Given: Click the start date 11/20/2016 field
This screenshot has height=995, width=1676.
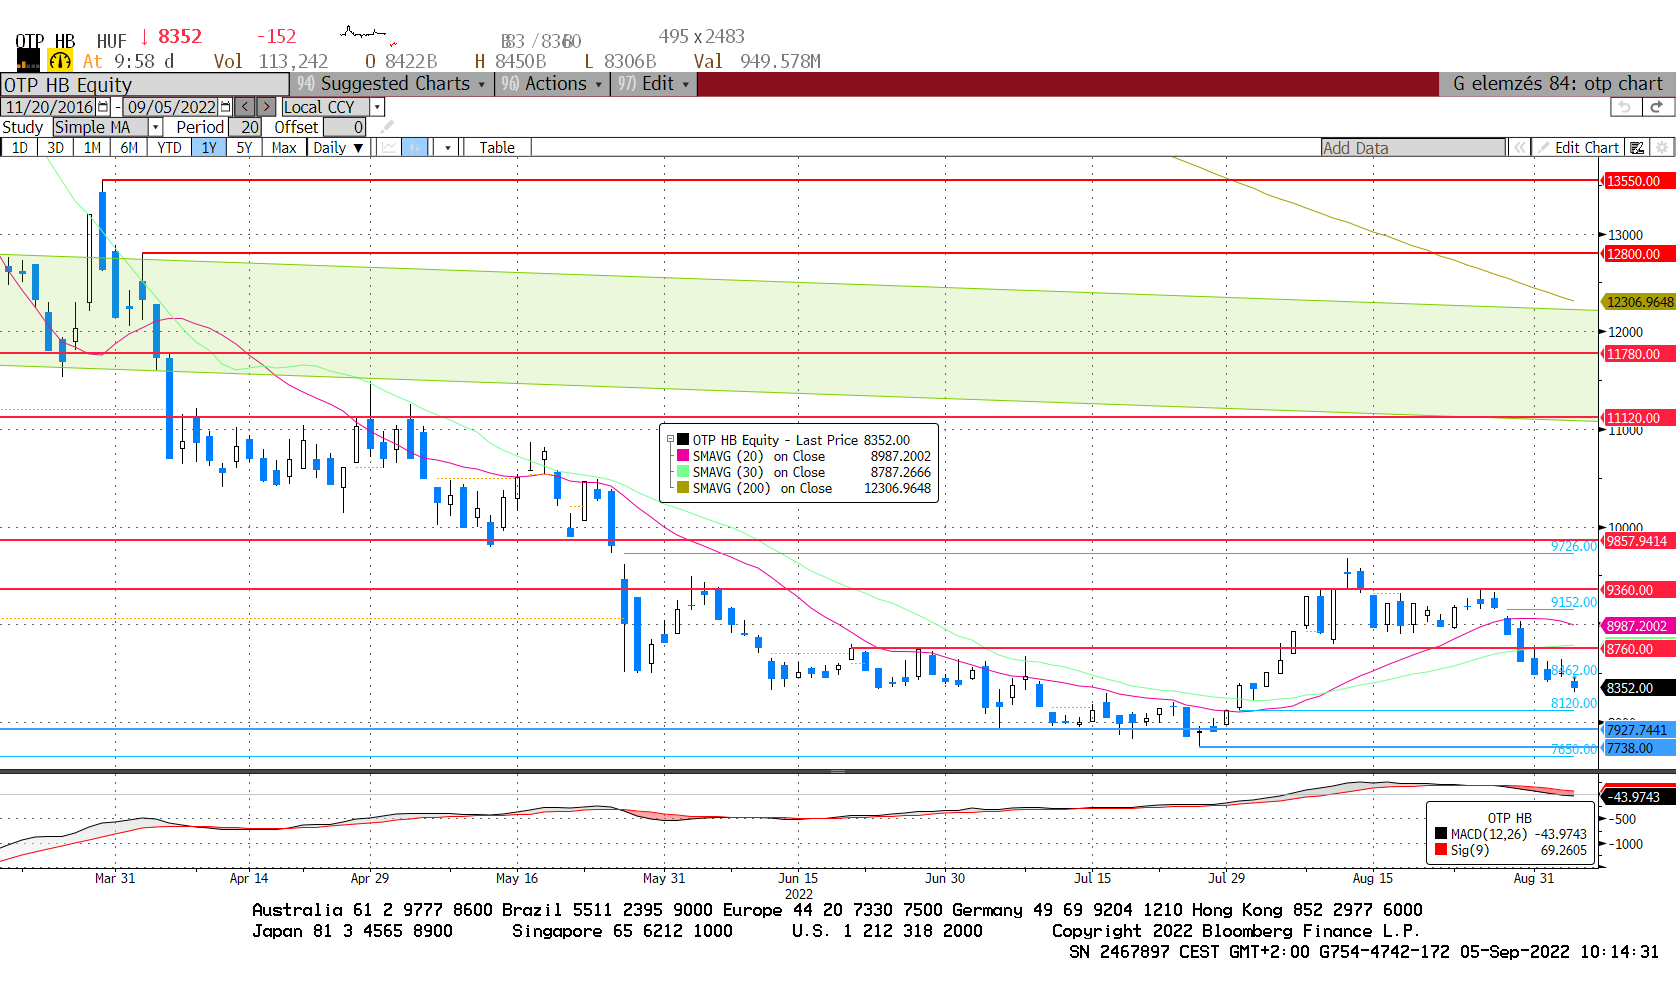Looking at the screenshot, I should pos(49,107).
